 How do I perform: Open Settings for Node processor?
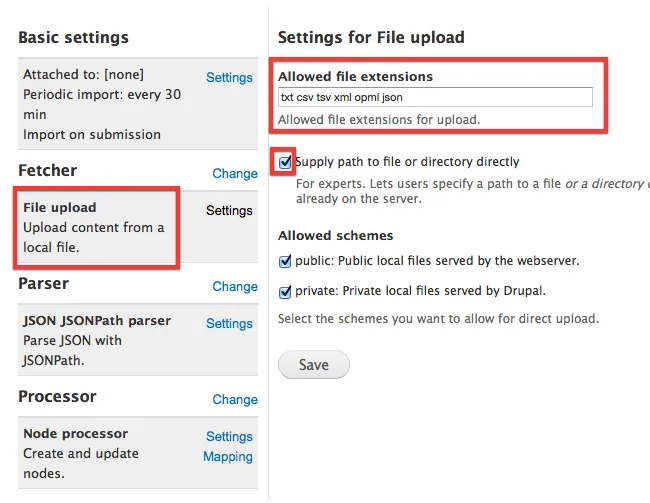point(229,436)
